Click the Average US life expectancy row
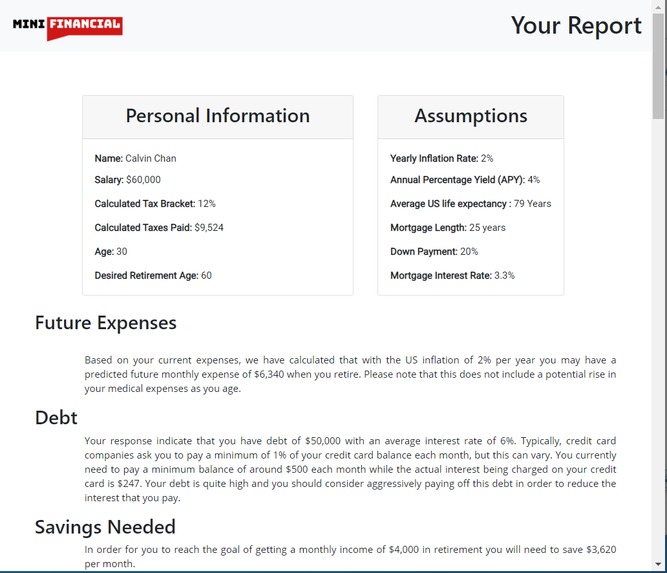The image size is (667, 573). (470, 204)
